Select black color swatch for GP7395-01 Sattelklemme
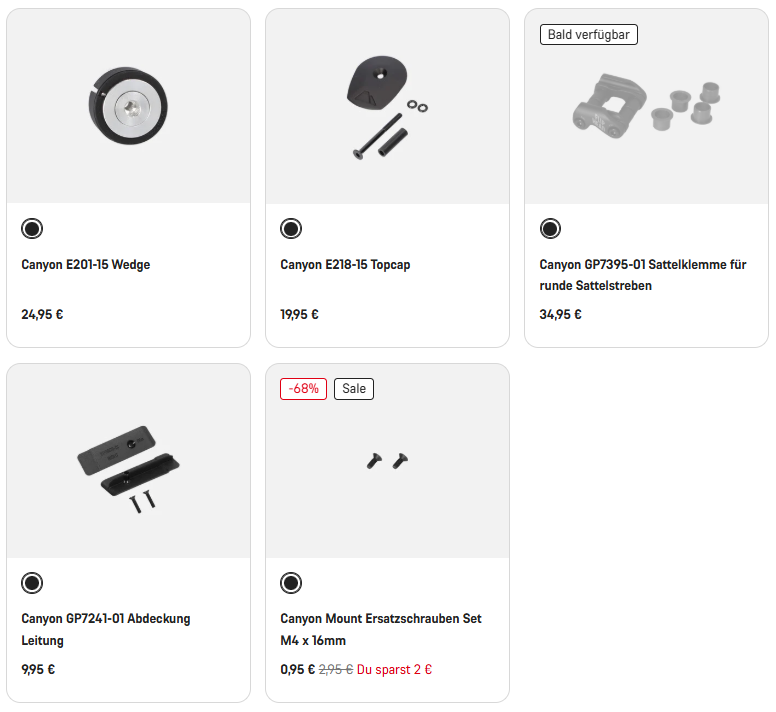 (550, 229)
